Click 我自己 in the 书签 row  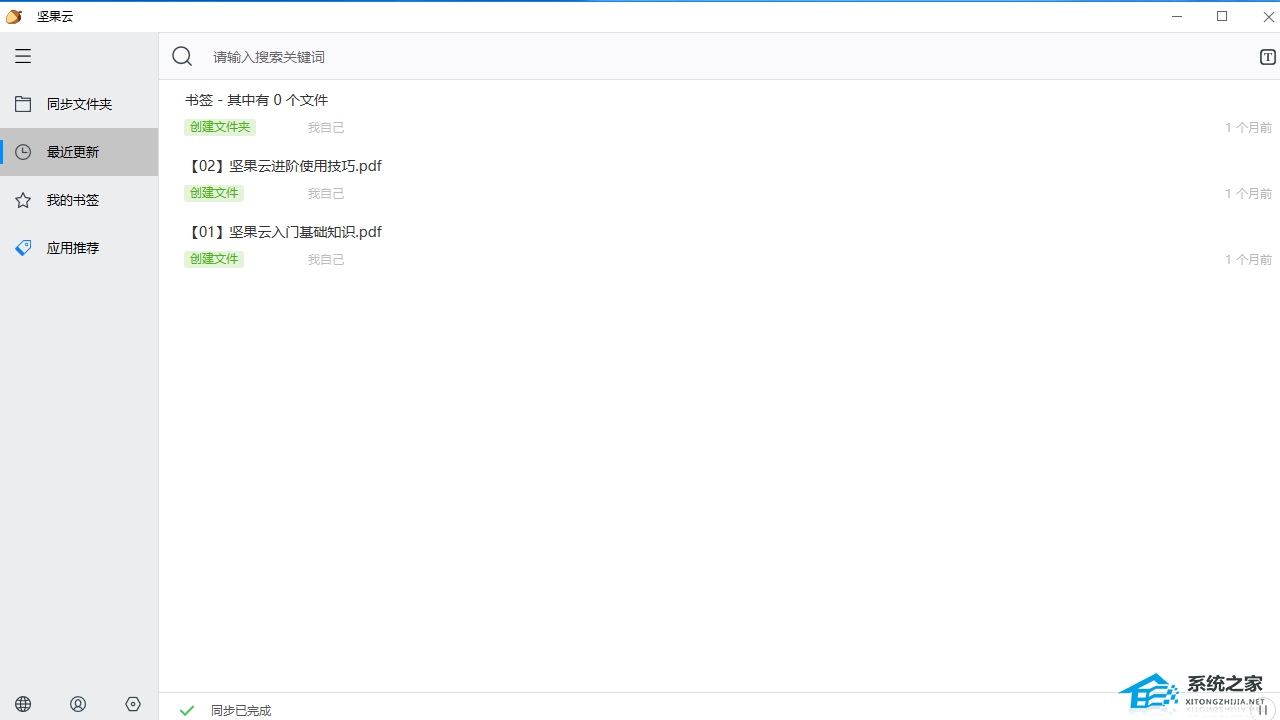pyautogui.click(x=326, y=128)
